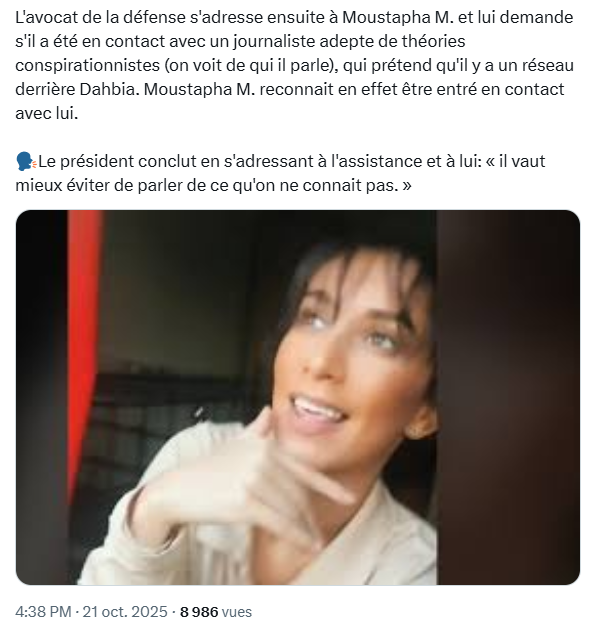Click the parenthetical "(on voit de qui il parle)"
Screen dimensions: 592x637
pyautogui.click(x=252, y=65)
